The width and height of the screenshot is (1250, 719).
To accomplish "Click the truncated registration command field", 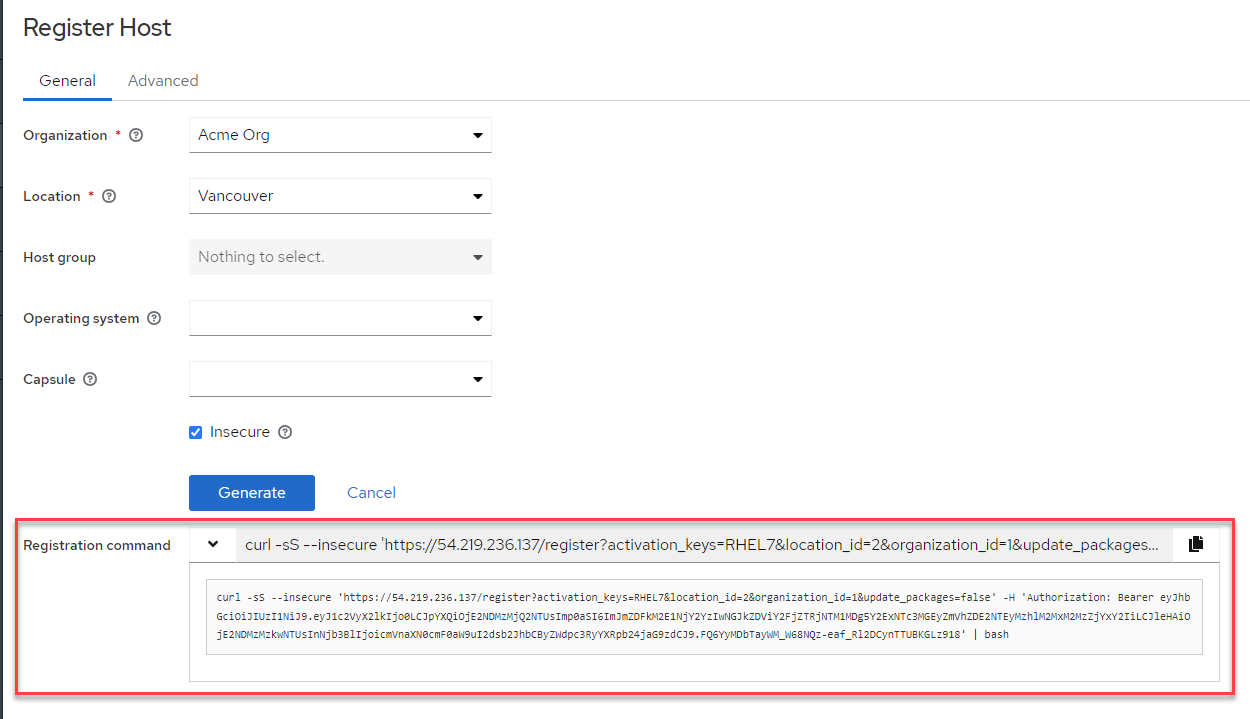I will (702, 545).
